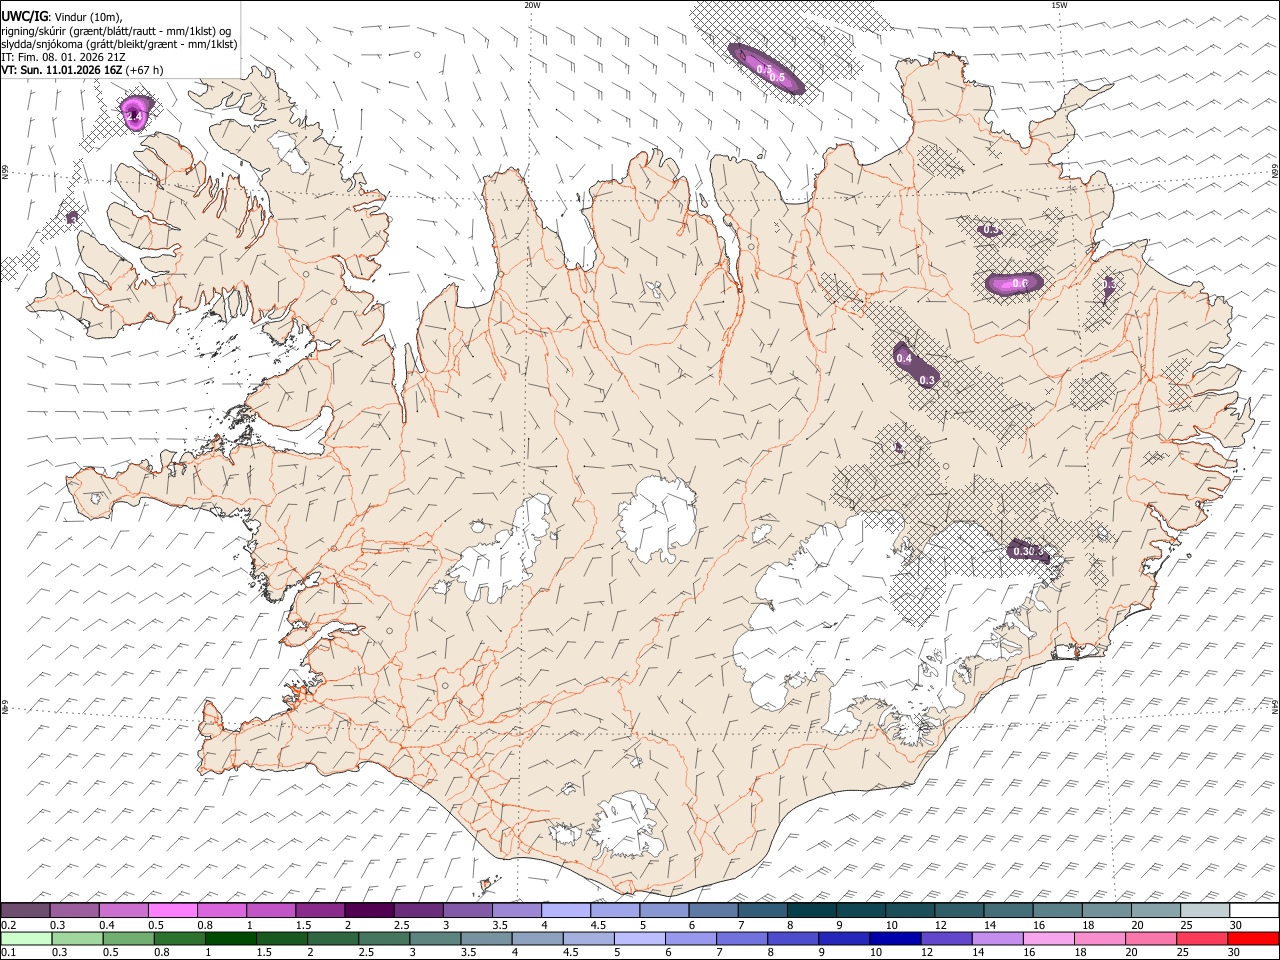Select the 'VT: Sun. 11.01.2026 16Z' valid time
Screen dimensions: 1280x960
pos(62,70)
